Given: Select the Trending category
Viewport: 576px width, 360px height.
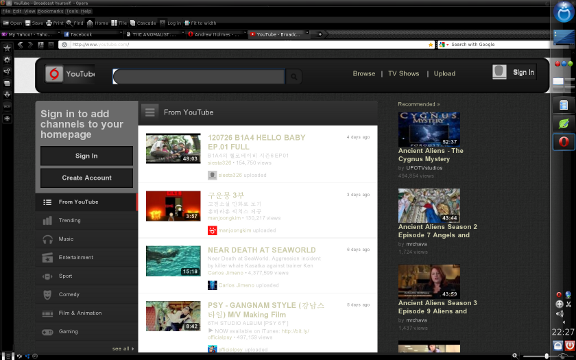Looking at the screenshot, I should coord(86,220).
